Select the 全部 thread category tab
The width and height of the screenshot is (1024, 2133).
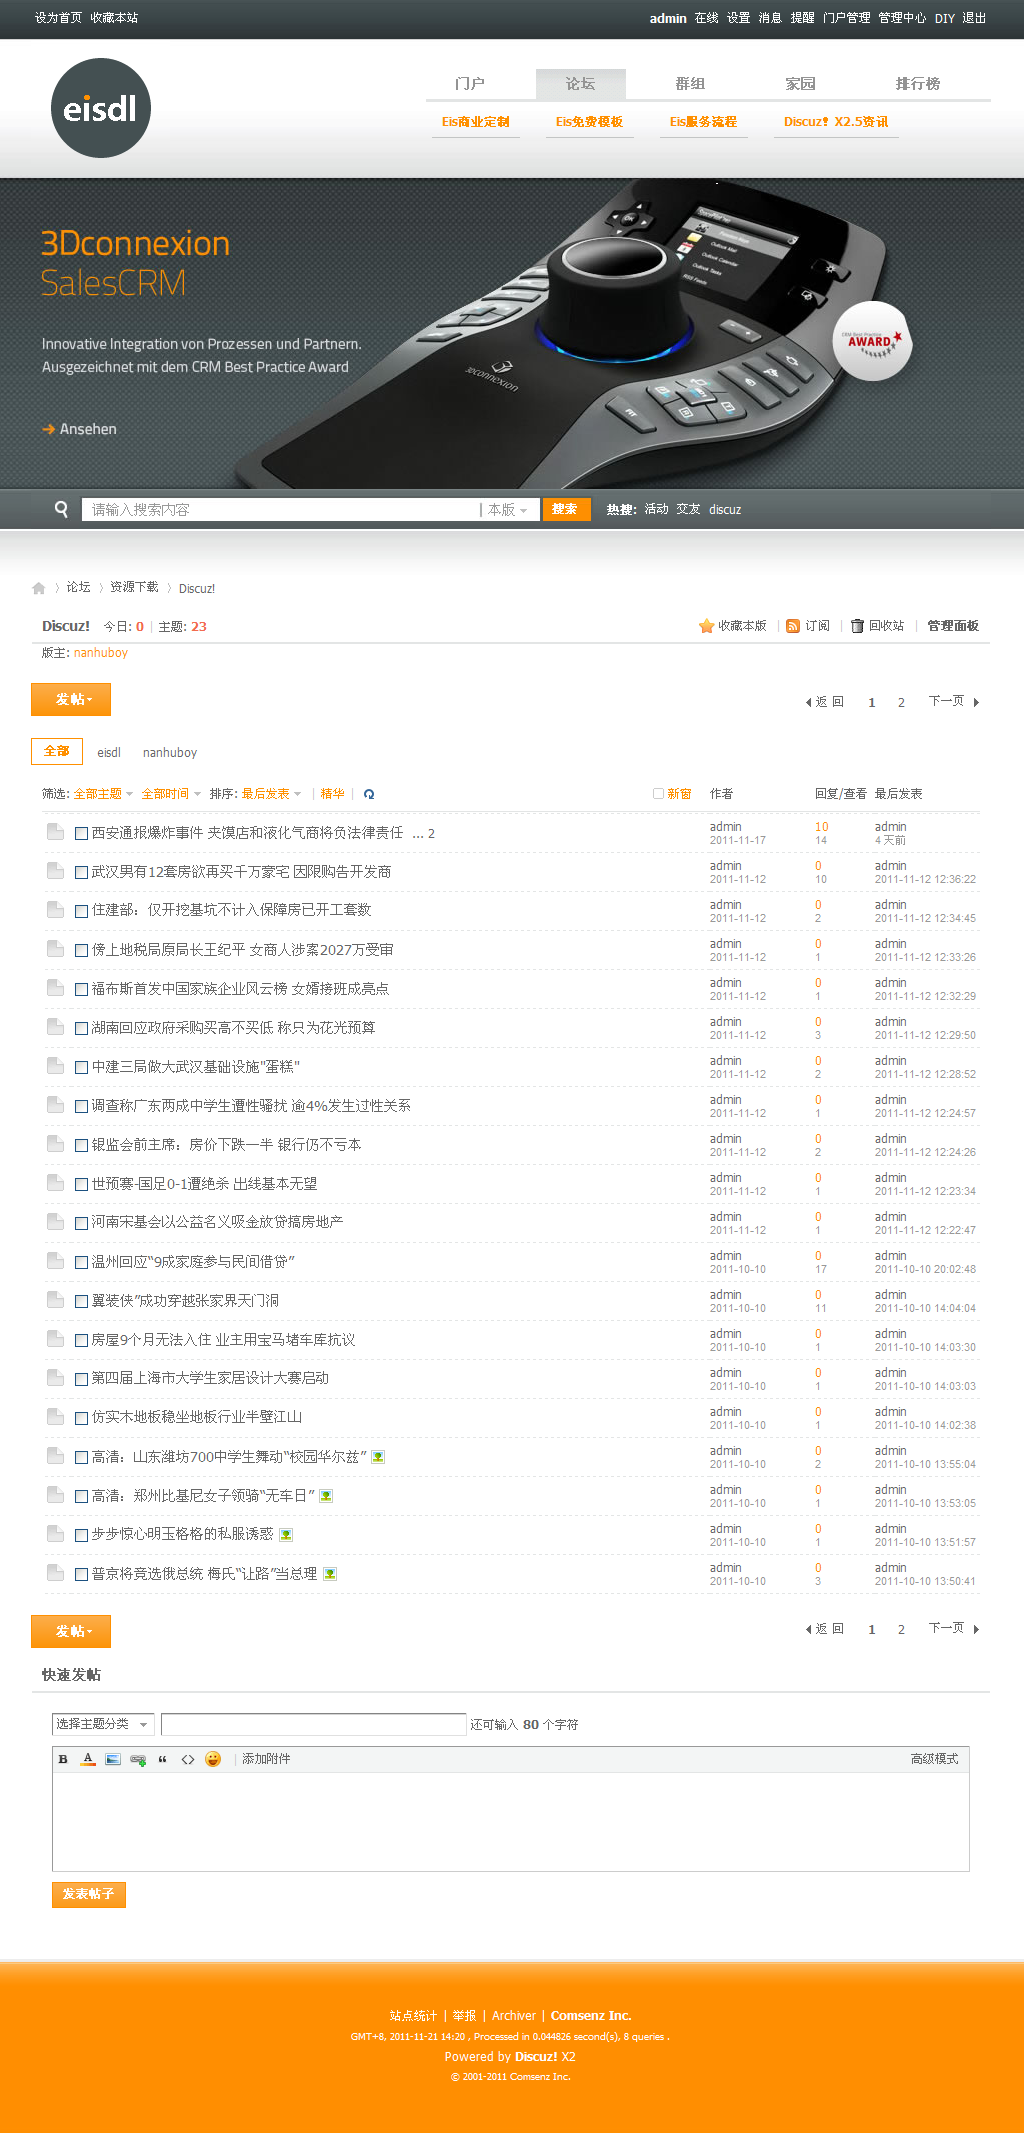(57, 751)
